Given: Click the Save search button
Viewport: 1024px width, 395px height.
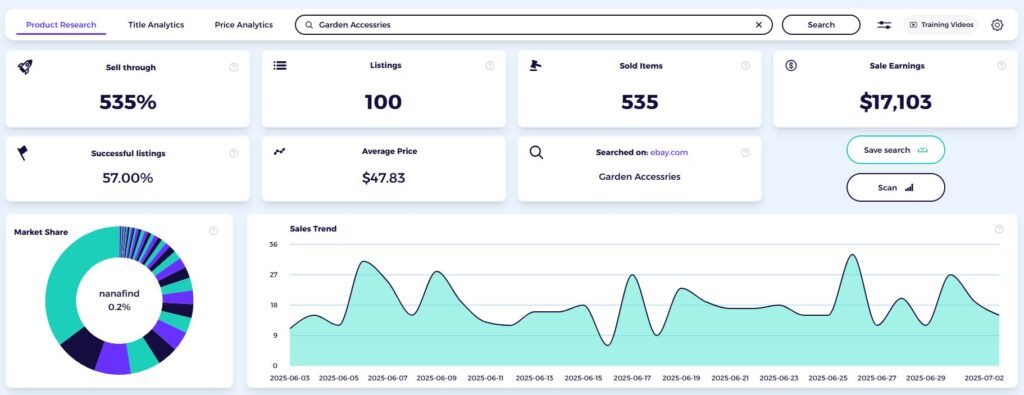Looking at the screenshot, I should tap(895, 150).
